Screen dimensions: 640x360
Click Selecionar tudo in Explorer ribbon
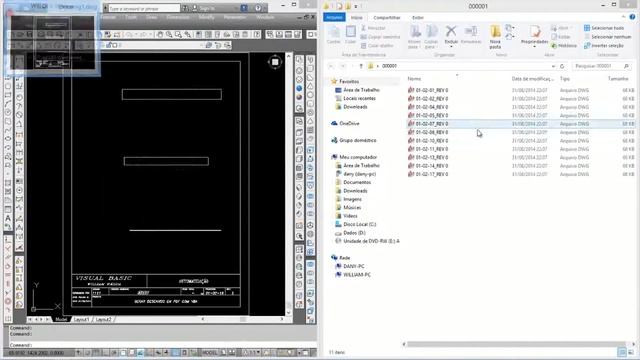pos(604,28)
